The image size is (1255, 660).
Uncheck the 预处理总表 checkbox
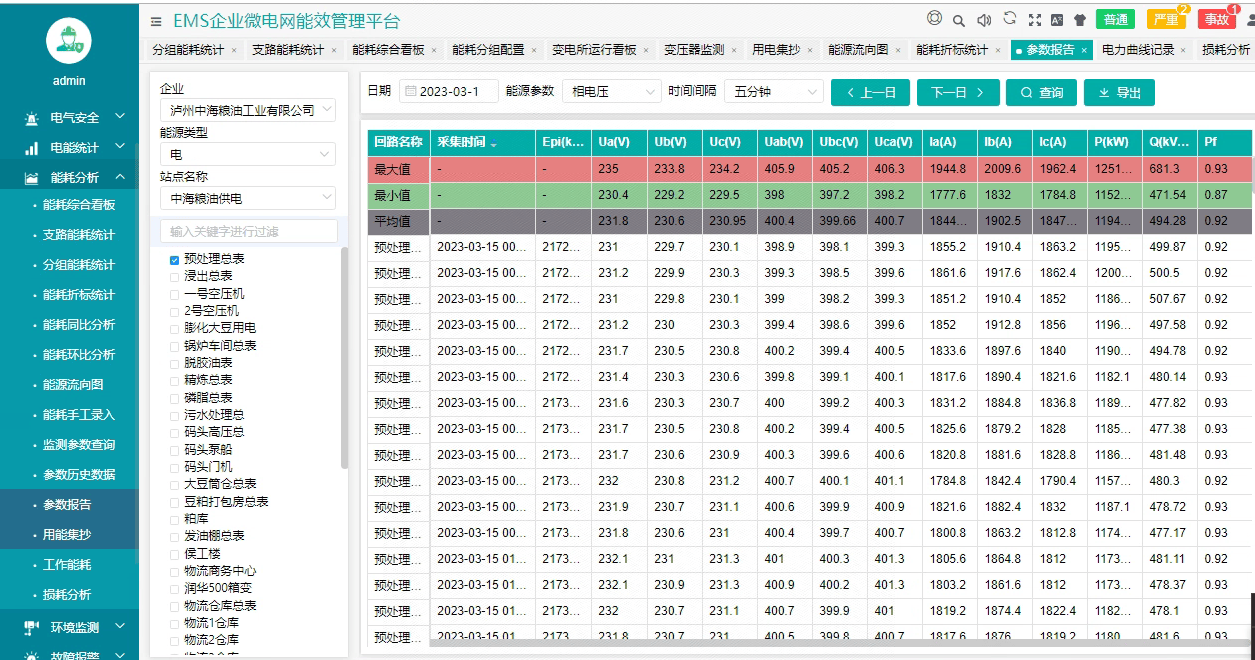pyautogui.click(x=174, y=259)
